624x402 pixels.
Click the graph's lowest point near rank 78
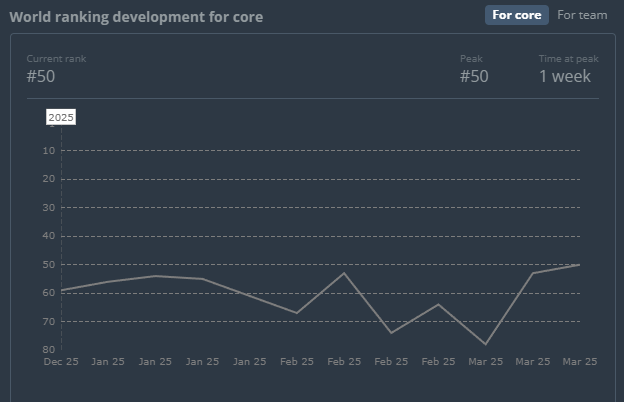pos(486,344)
